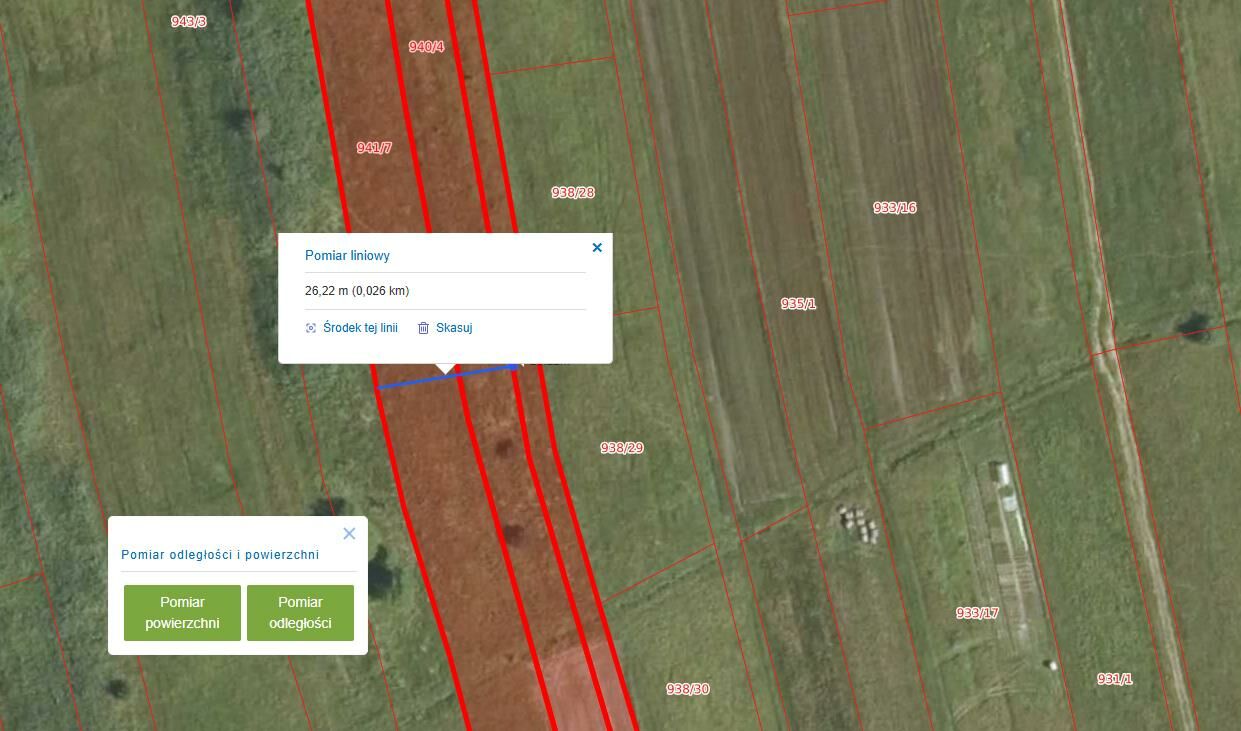Select parcel label 938/29
Screen dimensions: 1241x731
coord(621,448)
